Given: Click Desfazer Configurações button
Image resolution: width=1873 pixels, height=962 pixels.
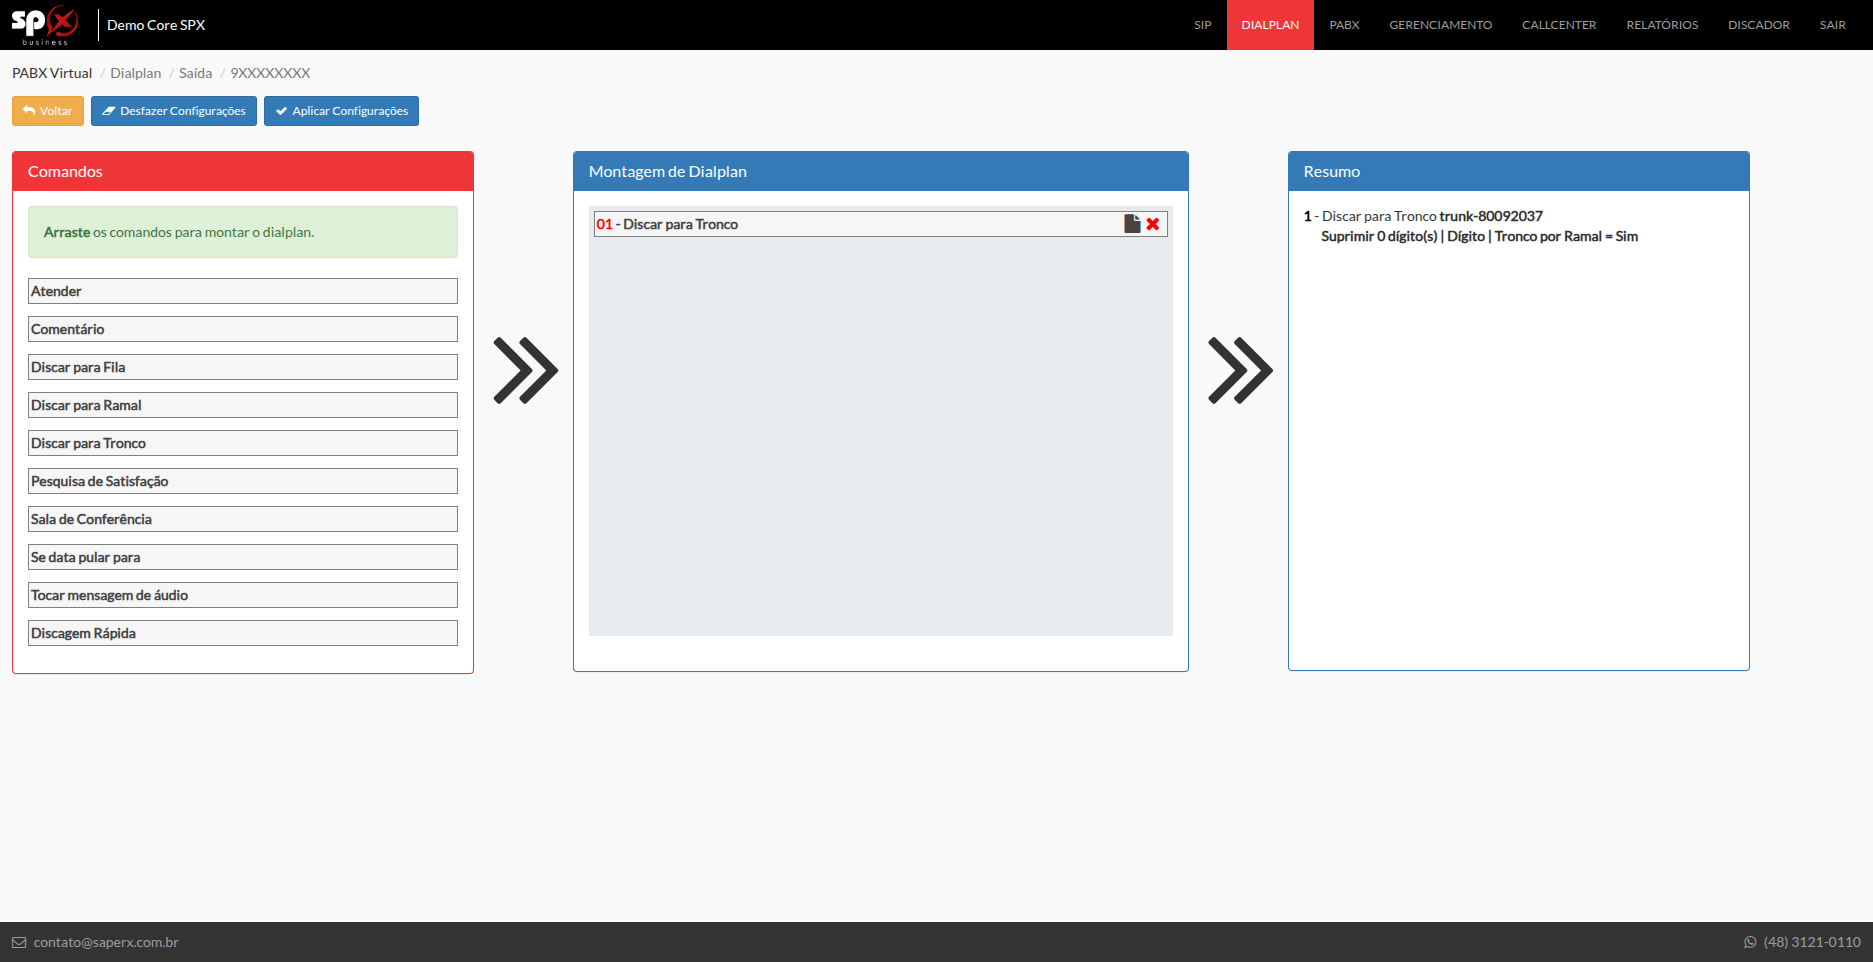Looking at the screenshot, I should click(x=174, y=111).
